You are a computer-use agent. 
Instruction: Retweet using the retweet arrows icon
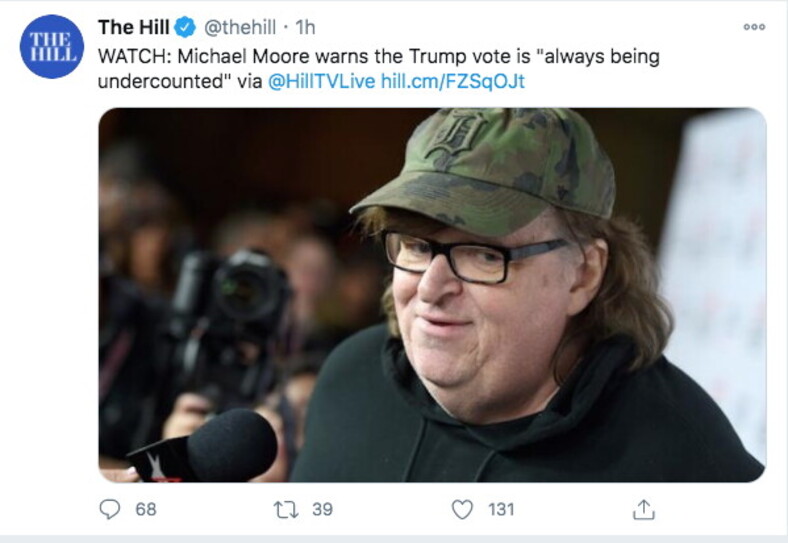(x=287, y=510)
